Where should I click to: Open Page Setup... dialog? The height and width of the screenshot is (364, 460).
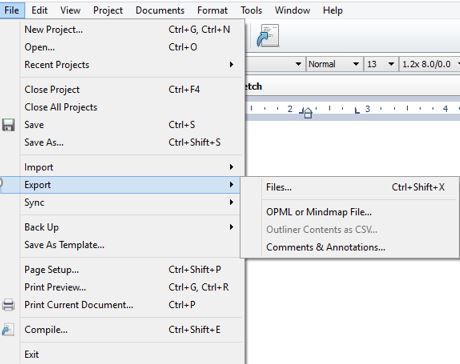pos(130,270)
